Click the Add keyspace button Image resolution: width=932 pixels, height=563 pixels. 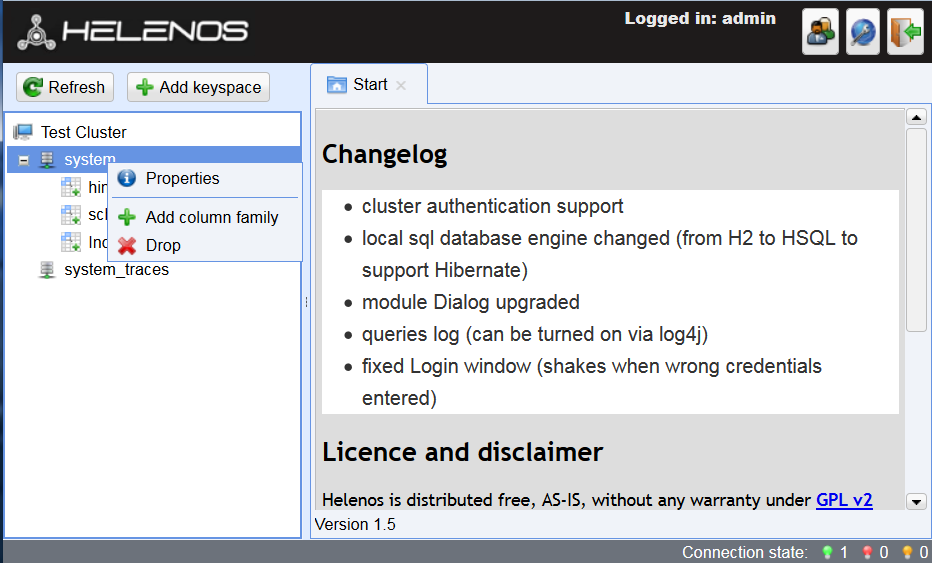click(x=198, y=87)
